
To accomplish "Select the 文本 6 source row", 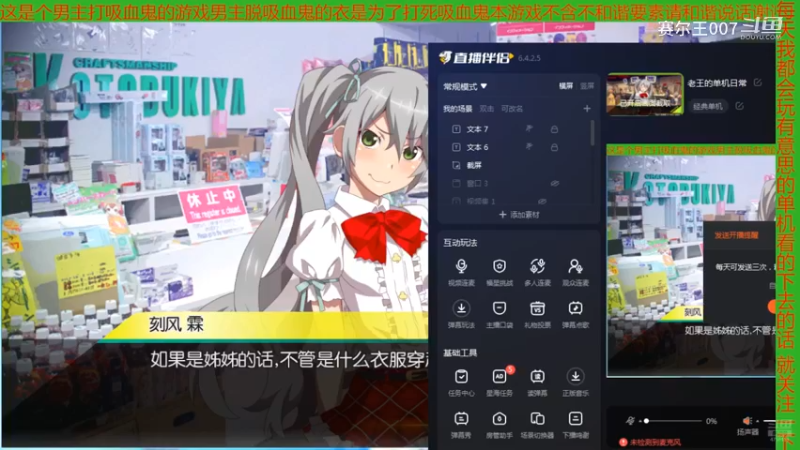I will coord(517,147).
